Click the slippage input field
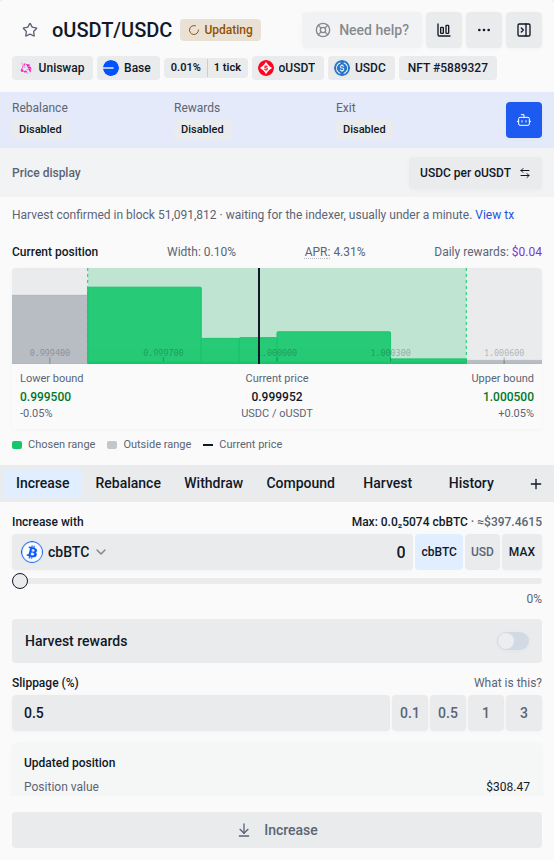Image resolution: width=554 pixels, height=860 pixels. [201, 713]
